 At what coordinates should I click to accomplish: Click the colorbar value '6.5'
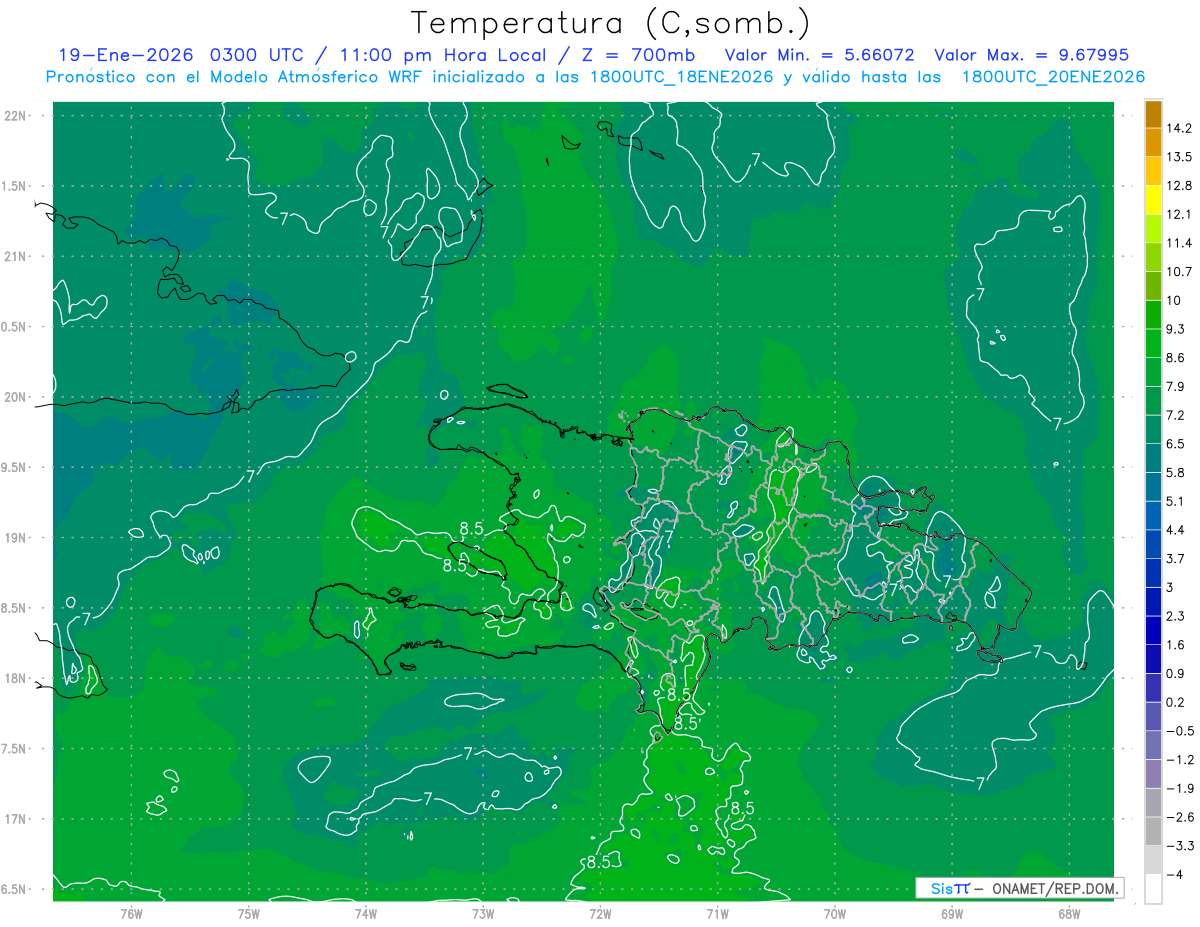[x=1177, y=444]
